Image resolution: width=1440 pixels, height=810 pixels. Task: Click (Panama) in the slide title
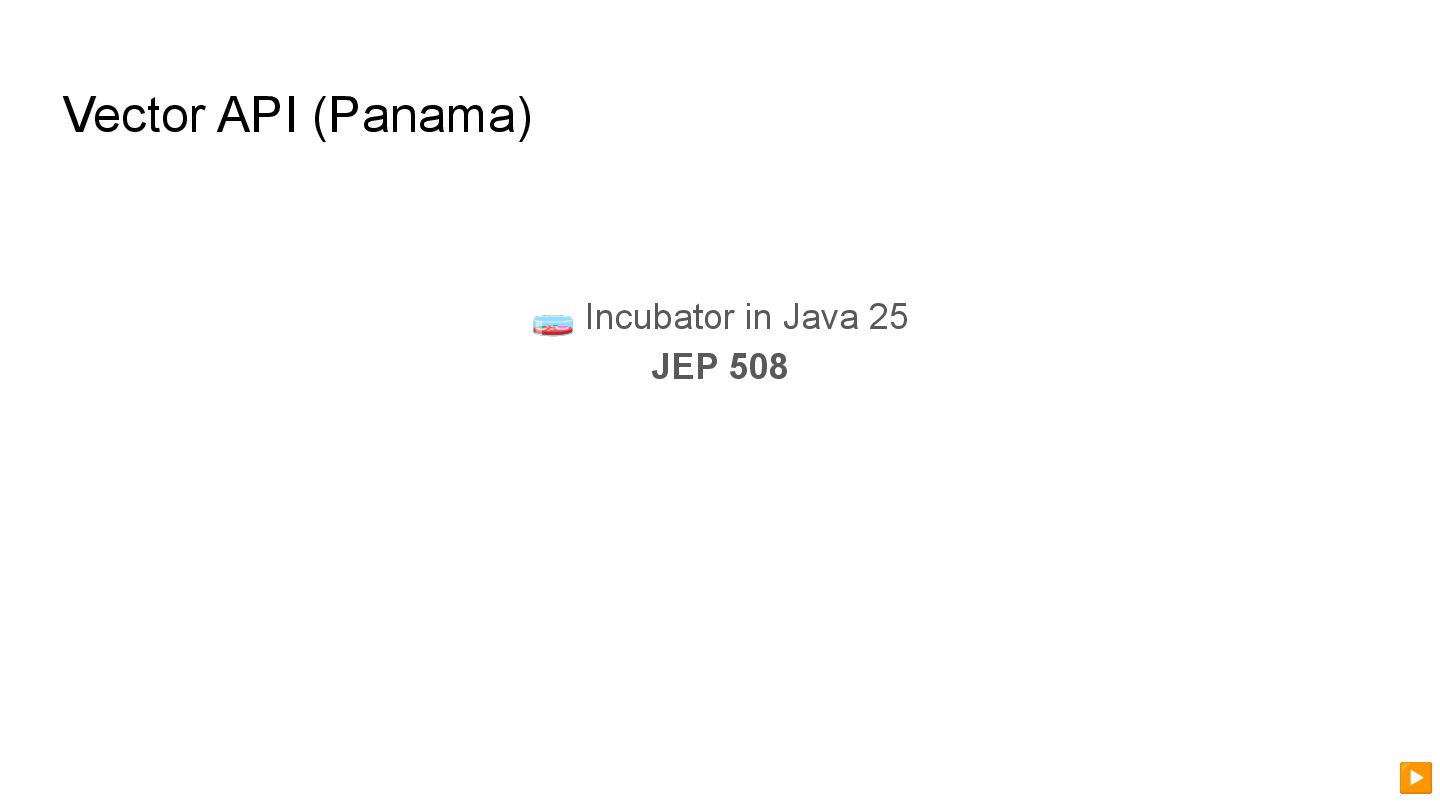422,116
